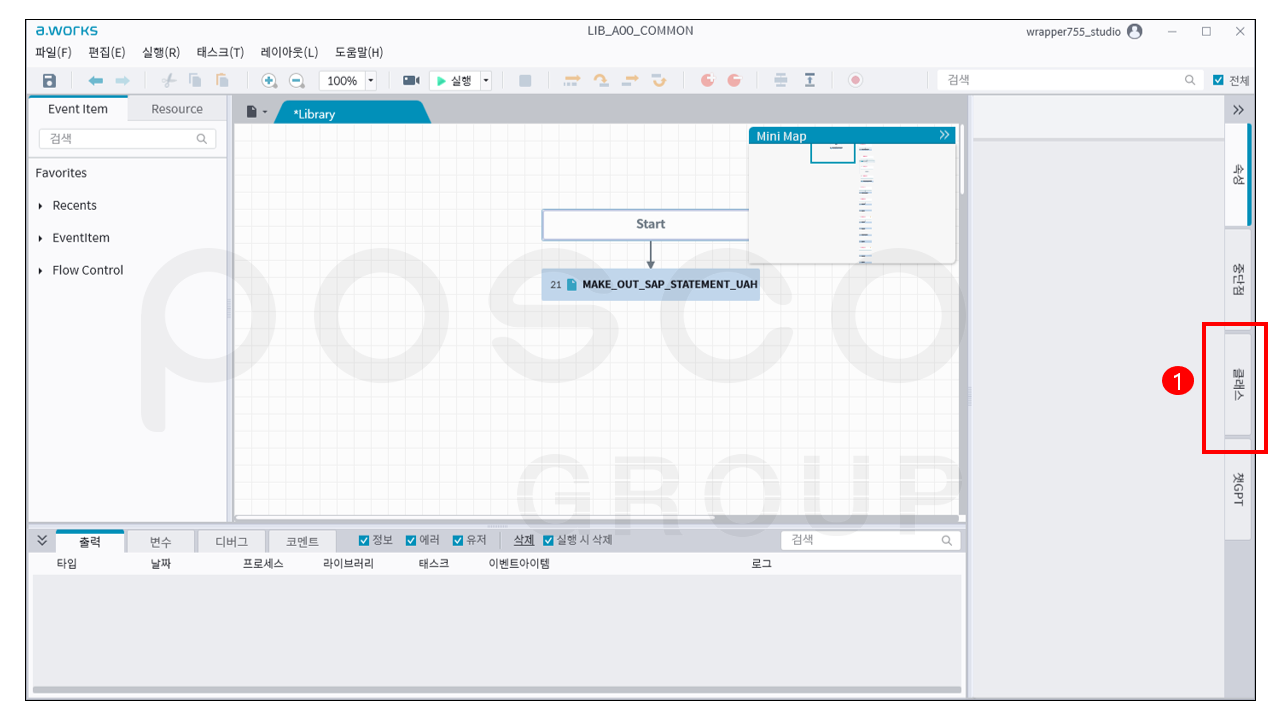The image size is (1272, 714).
Task: Switch to the Resource tab
Action: pyautogui.click(x=177, y=109)
